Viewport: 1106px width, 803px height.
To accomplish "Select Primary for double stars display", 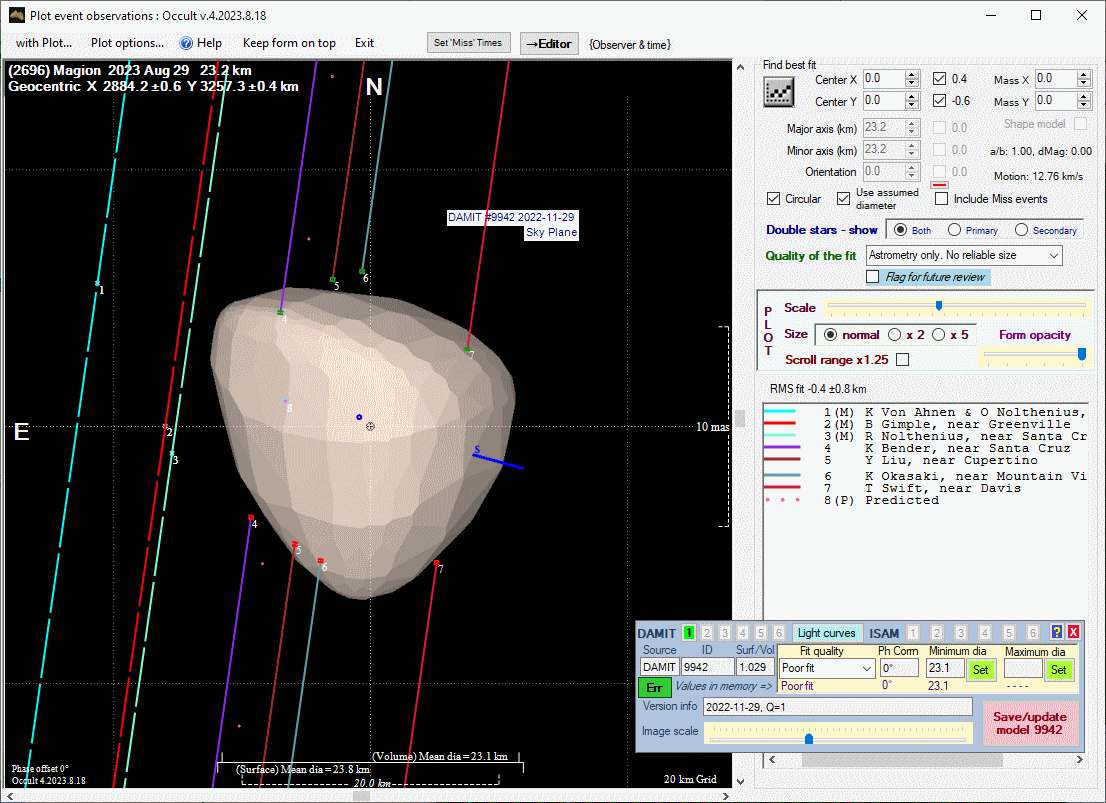I will [x=955, y=230].
